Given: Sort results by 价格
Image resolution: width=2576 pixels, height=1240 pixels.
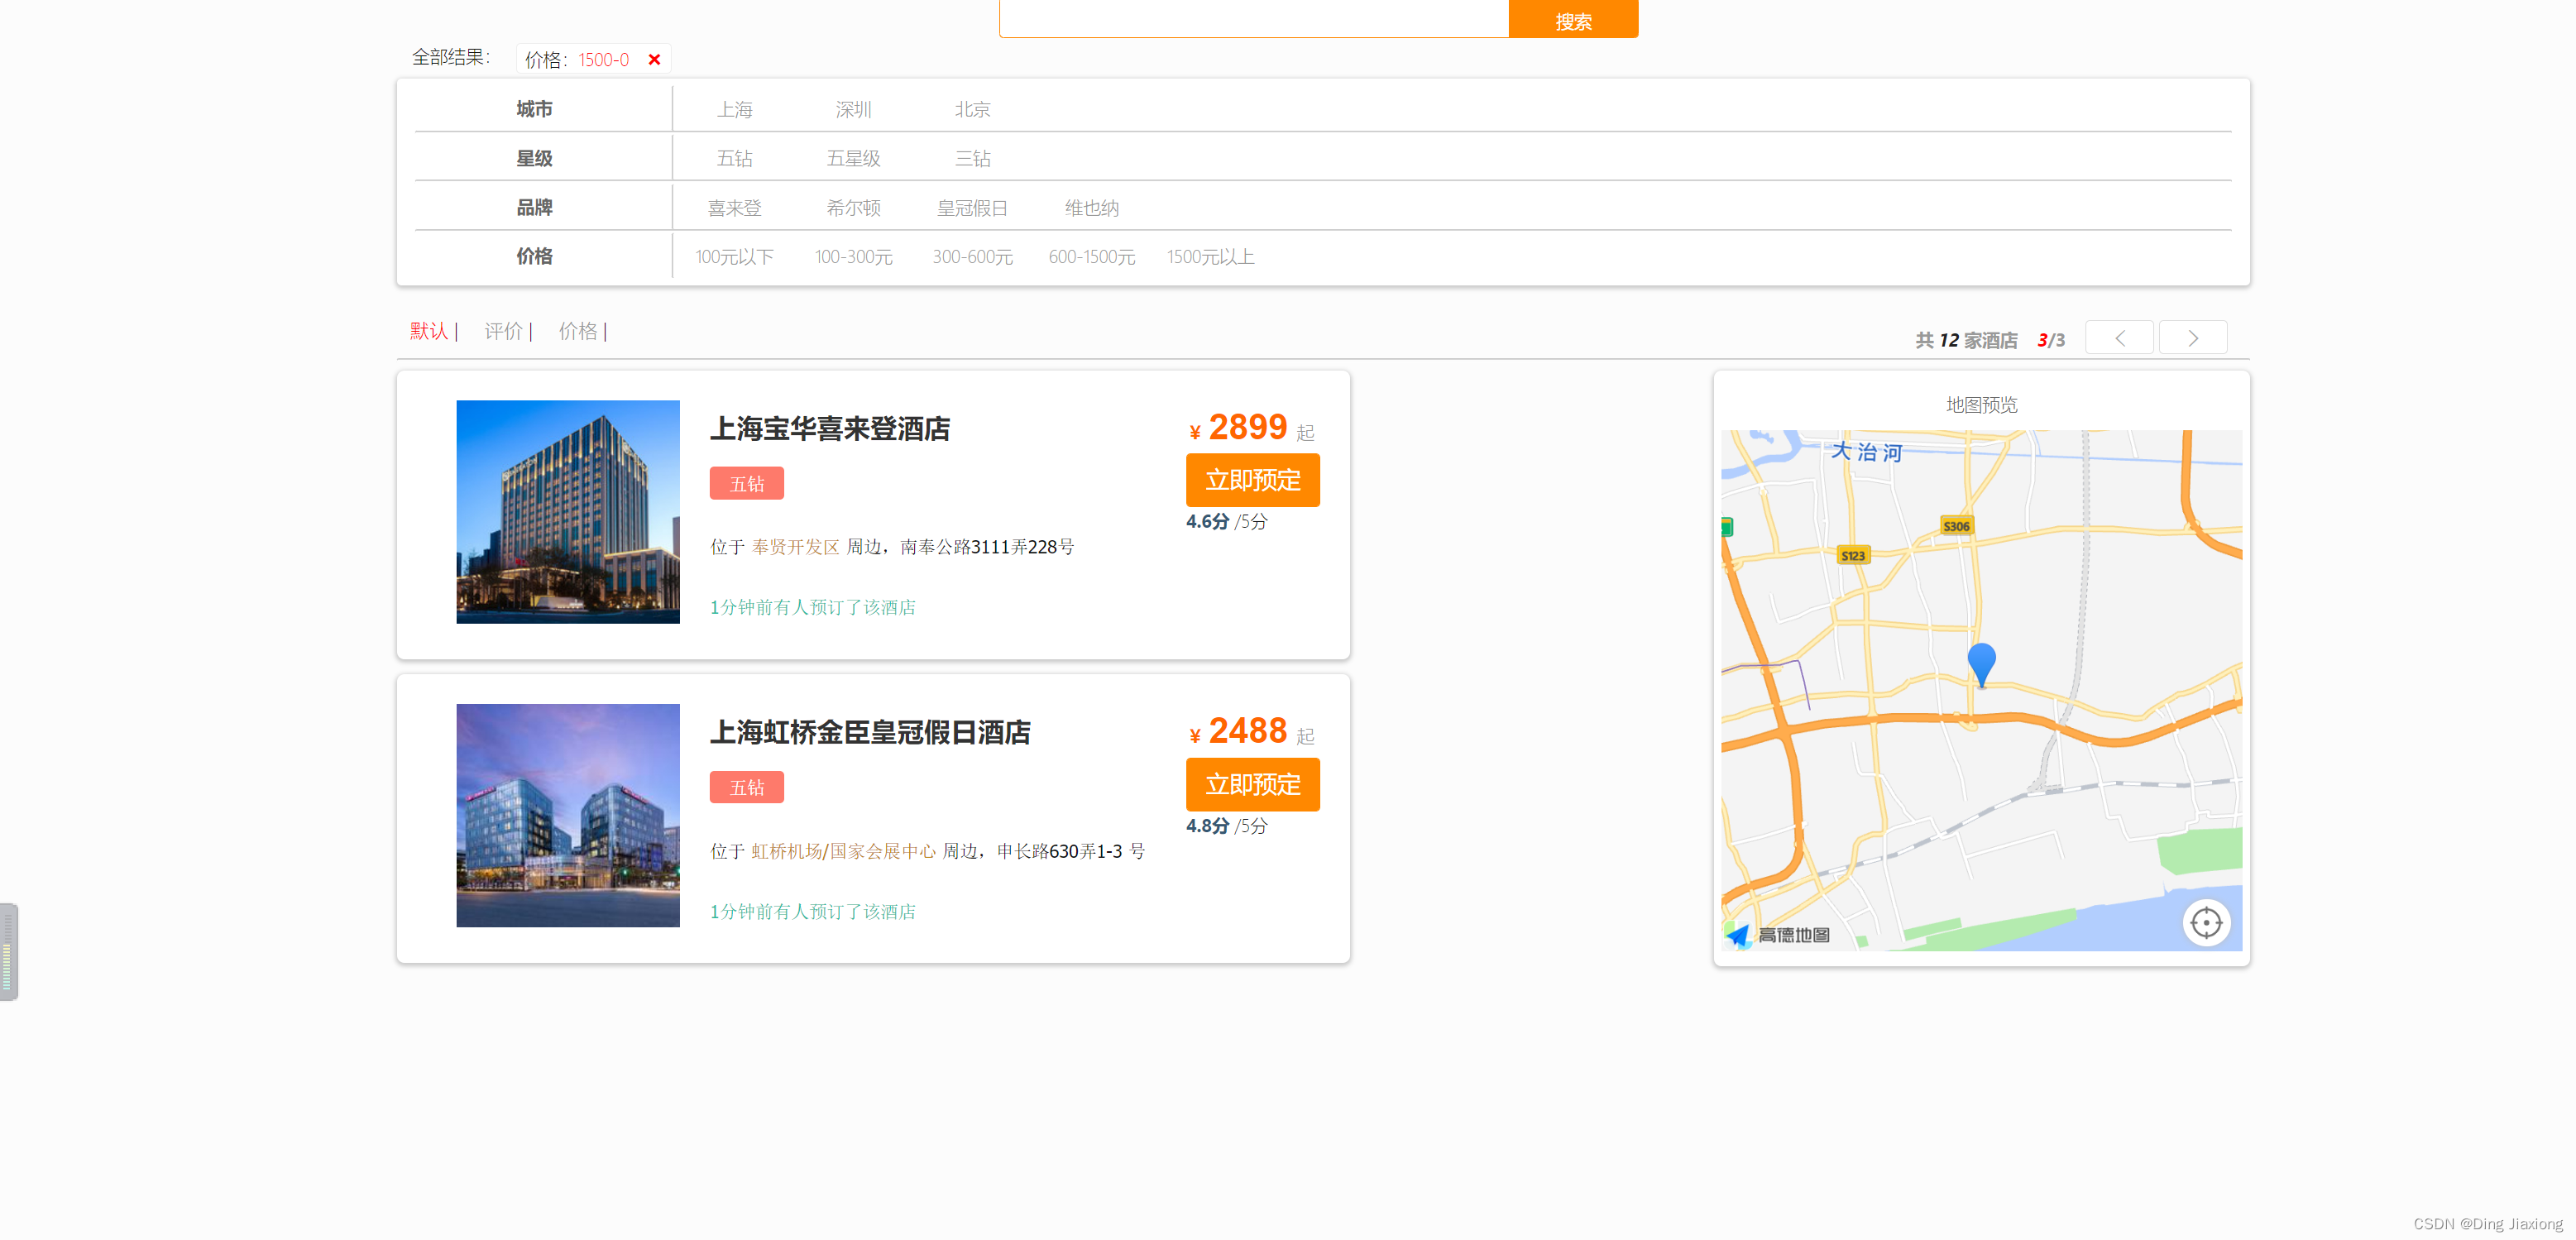Looking at the screenshot, I should click(x=578, y=331).
